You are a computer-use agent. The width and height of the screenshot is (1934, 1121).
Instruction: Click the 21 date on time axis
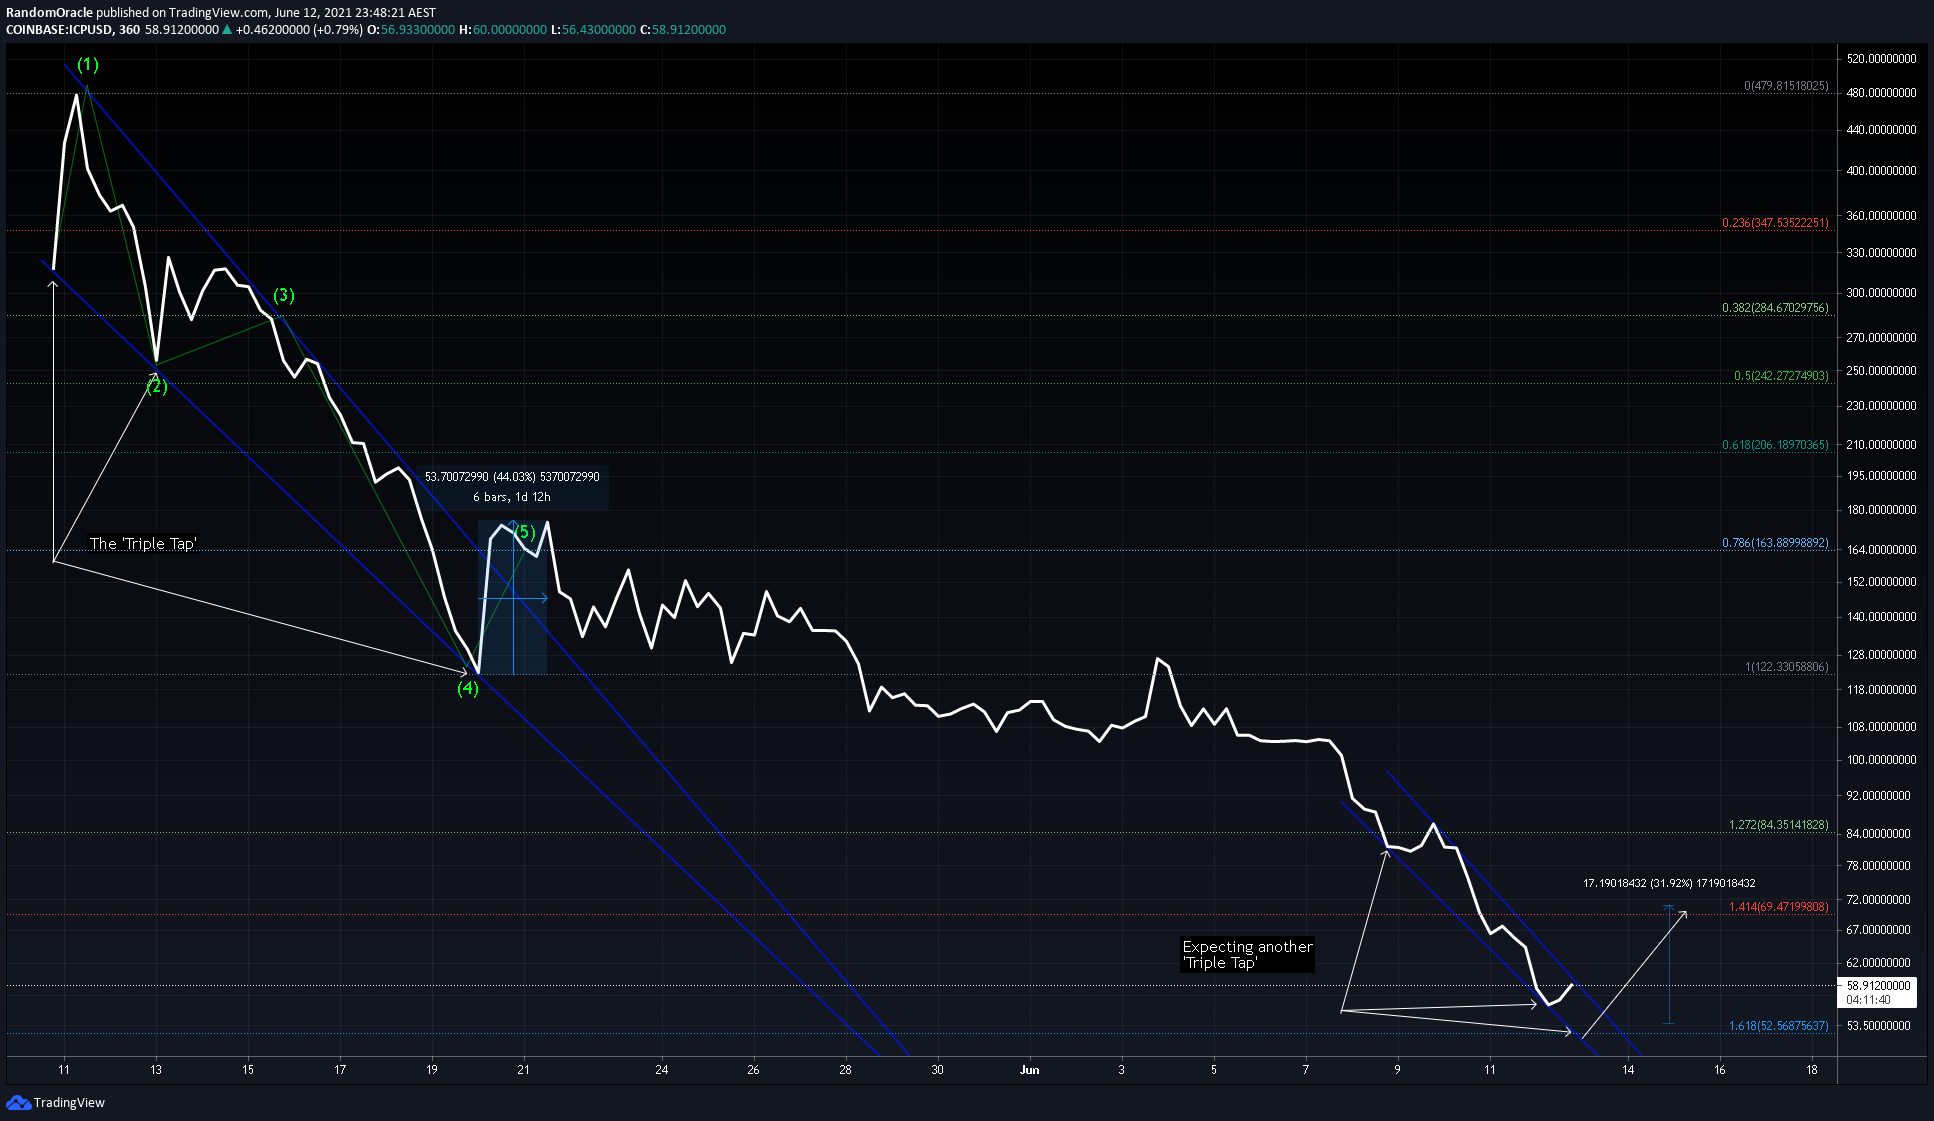coord(523,1070)
